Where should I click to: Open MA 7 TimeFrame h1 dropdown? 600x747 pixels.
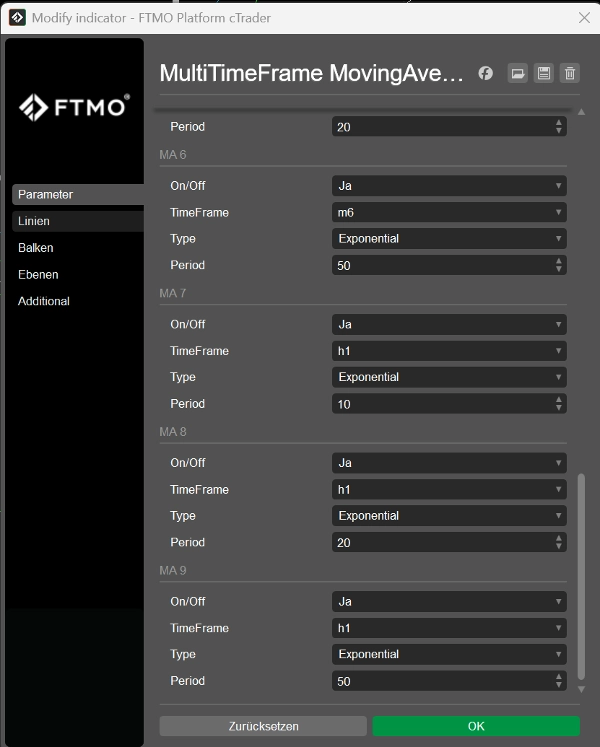(x=449, y=351)
